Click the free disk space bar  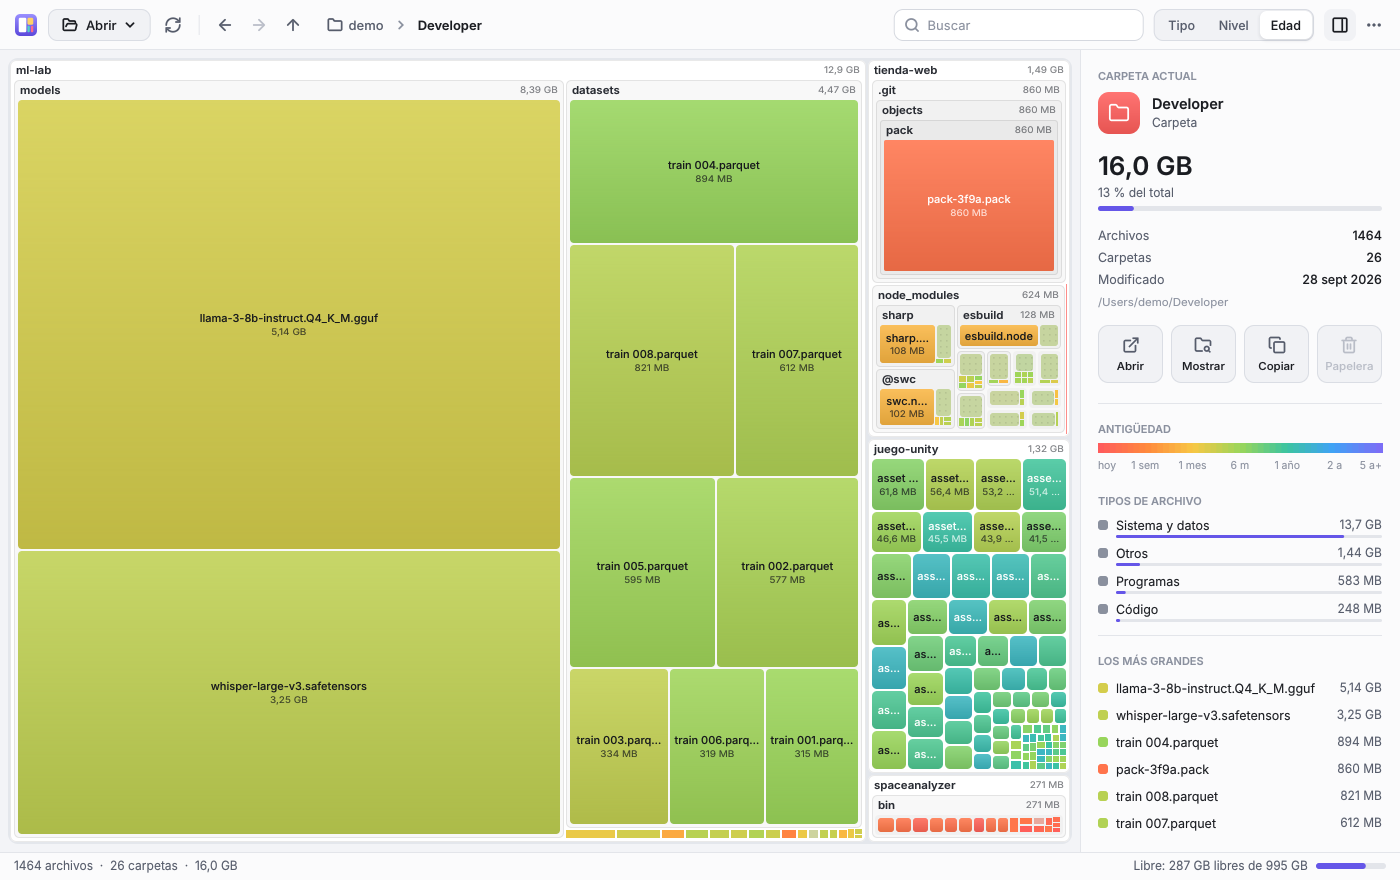(x=1350, y=866)
